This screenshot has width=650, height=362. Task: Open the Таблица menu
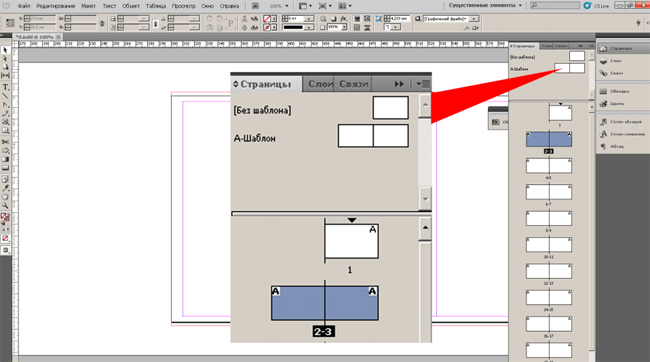[156, 6]
